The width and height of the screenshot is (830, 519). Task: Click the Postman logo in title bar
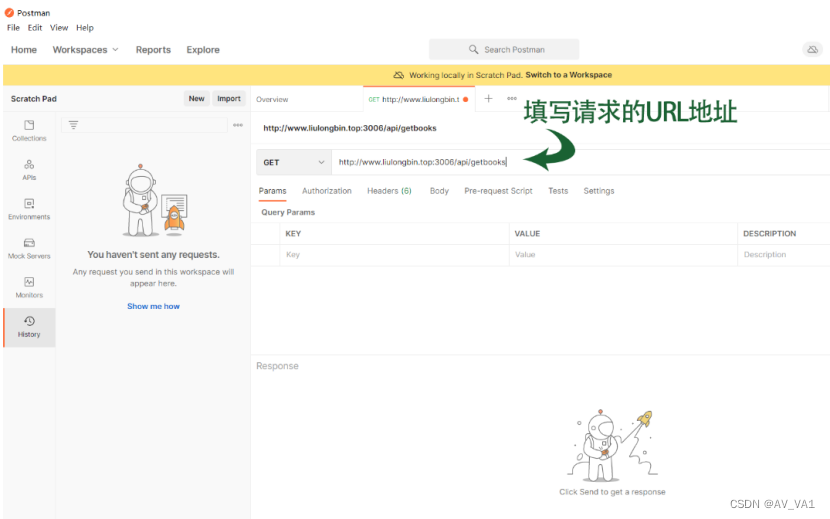(x=9, y=12)
